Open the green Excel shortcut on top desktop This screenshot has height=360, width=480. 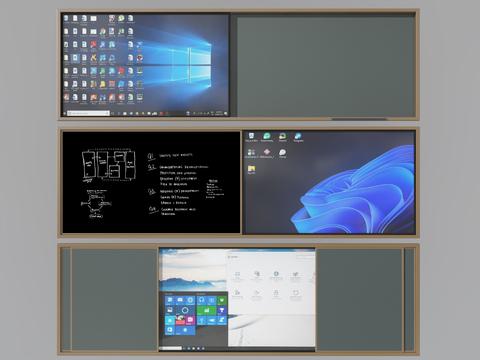121,31
